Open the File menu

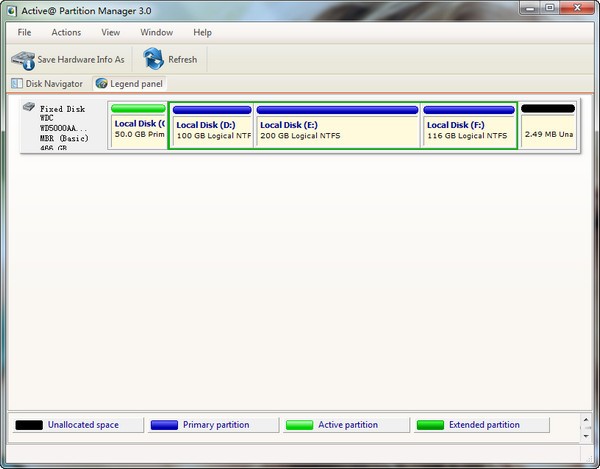(24, 32)
